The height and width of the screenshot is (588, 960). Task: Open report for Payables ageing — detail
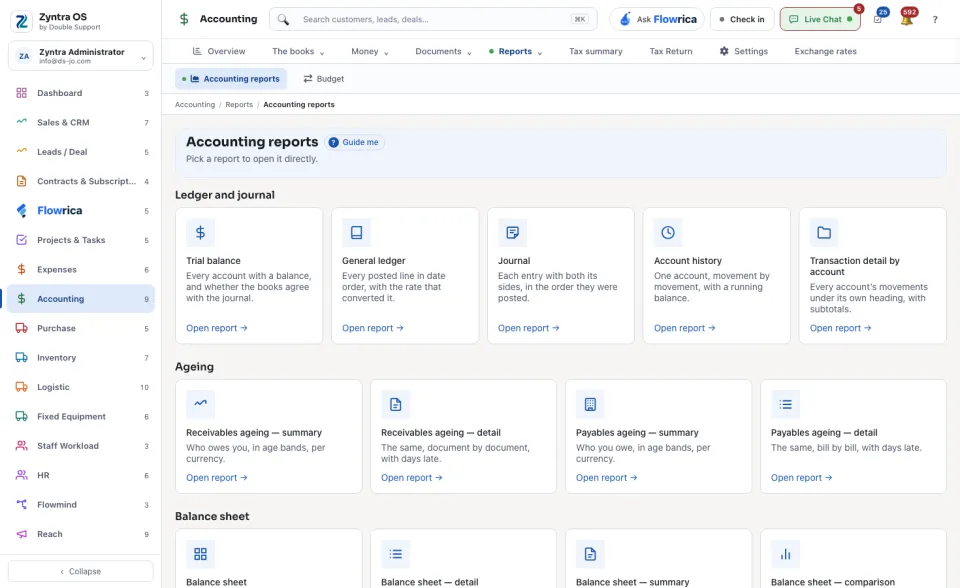(801, 478)
